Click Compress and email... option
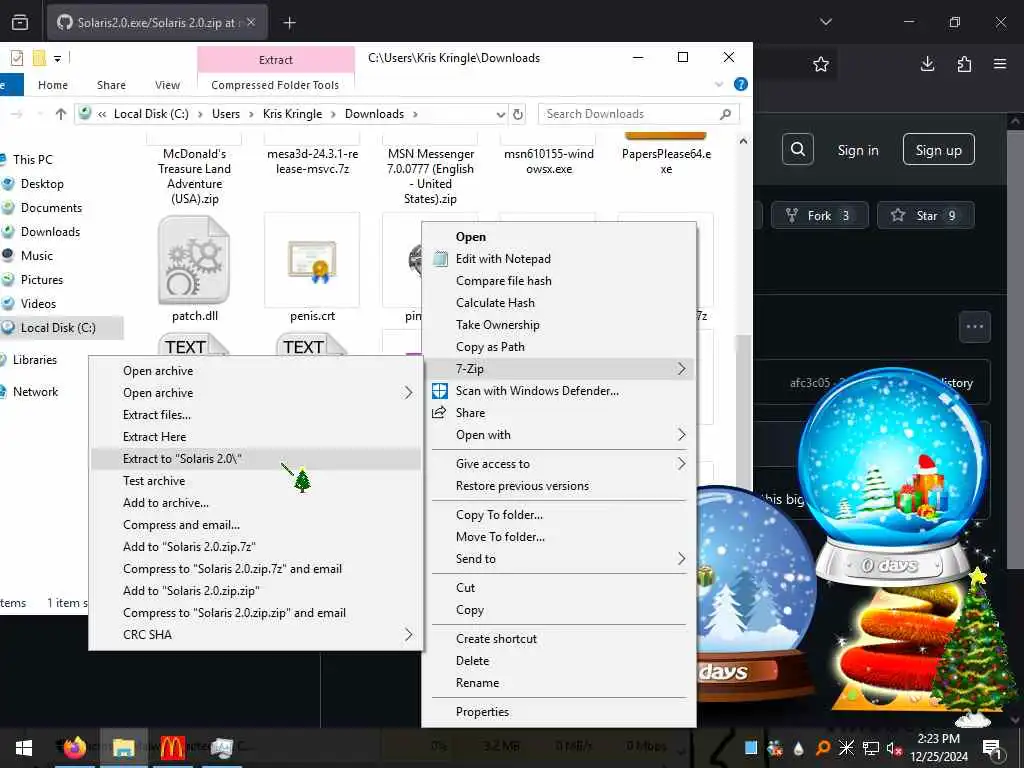This screenshot has width=1024, height=768. (x=255, y=525)
